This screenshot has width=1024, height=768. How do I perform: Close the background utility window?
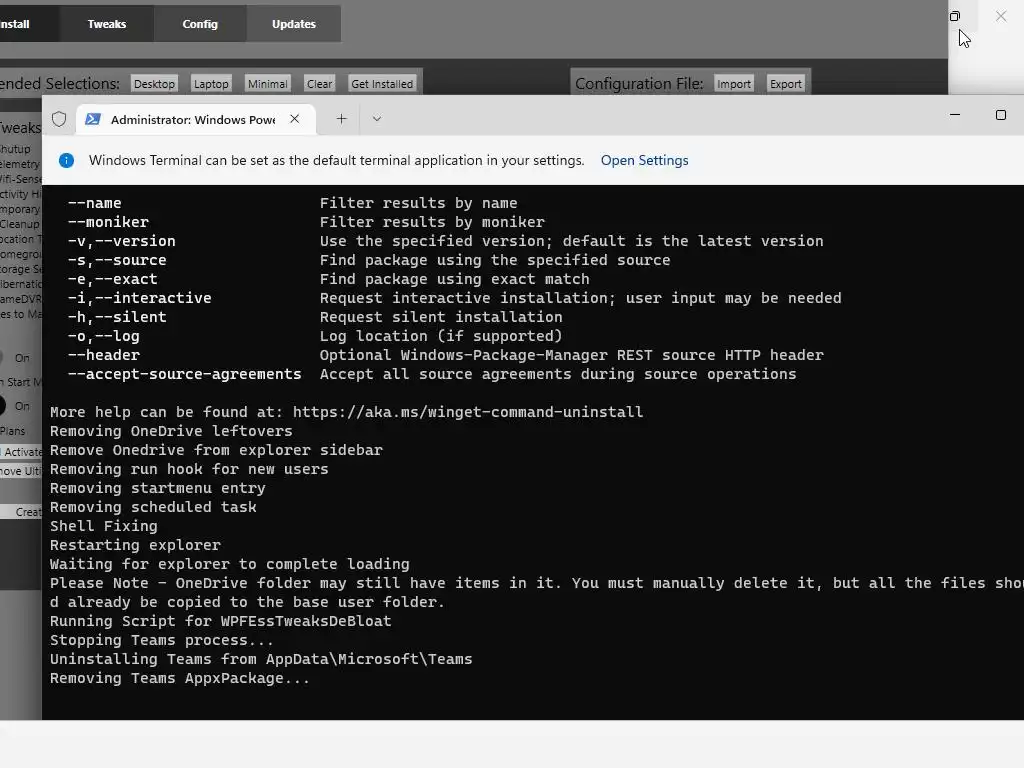click(1001, 16)
